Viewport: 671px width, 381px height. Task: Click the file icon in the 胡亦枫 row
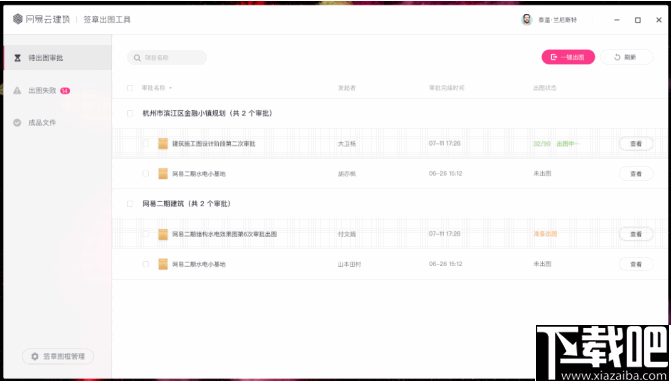[163, 173]
